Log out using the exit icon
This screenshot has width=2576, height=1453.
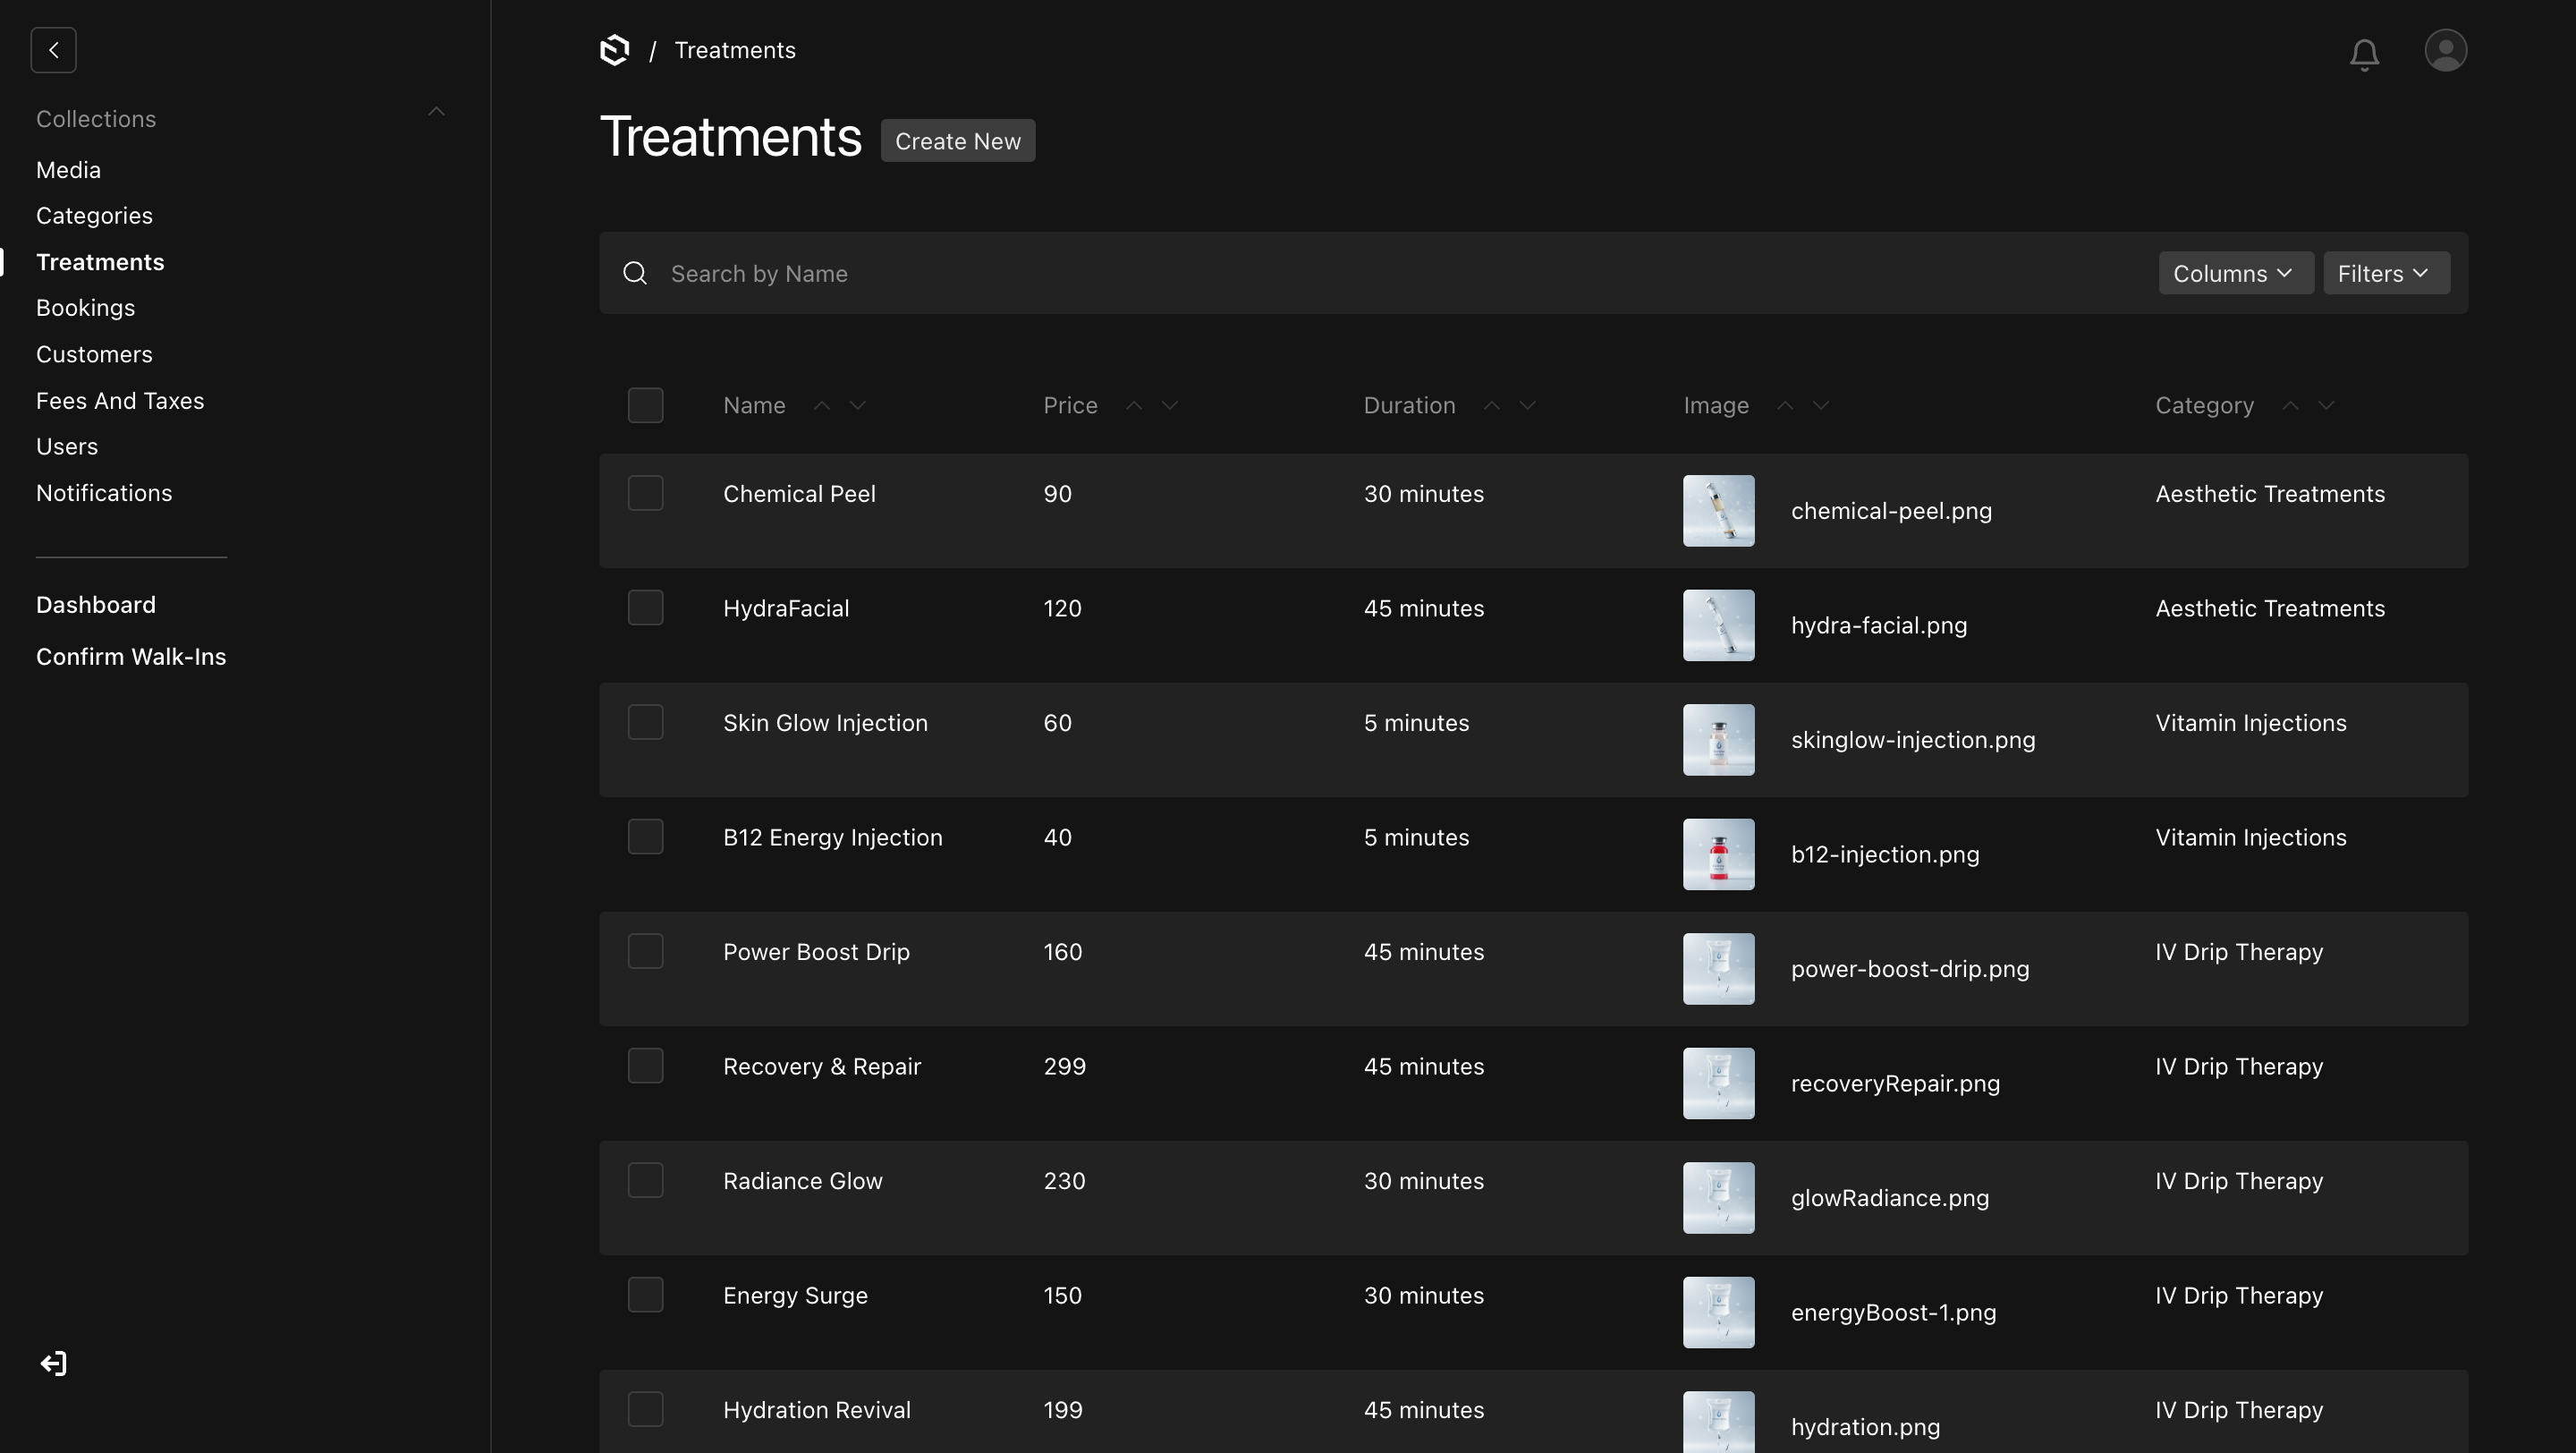coord(53,1362)
